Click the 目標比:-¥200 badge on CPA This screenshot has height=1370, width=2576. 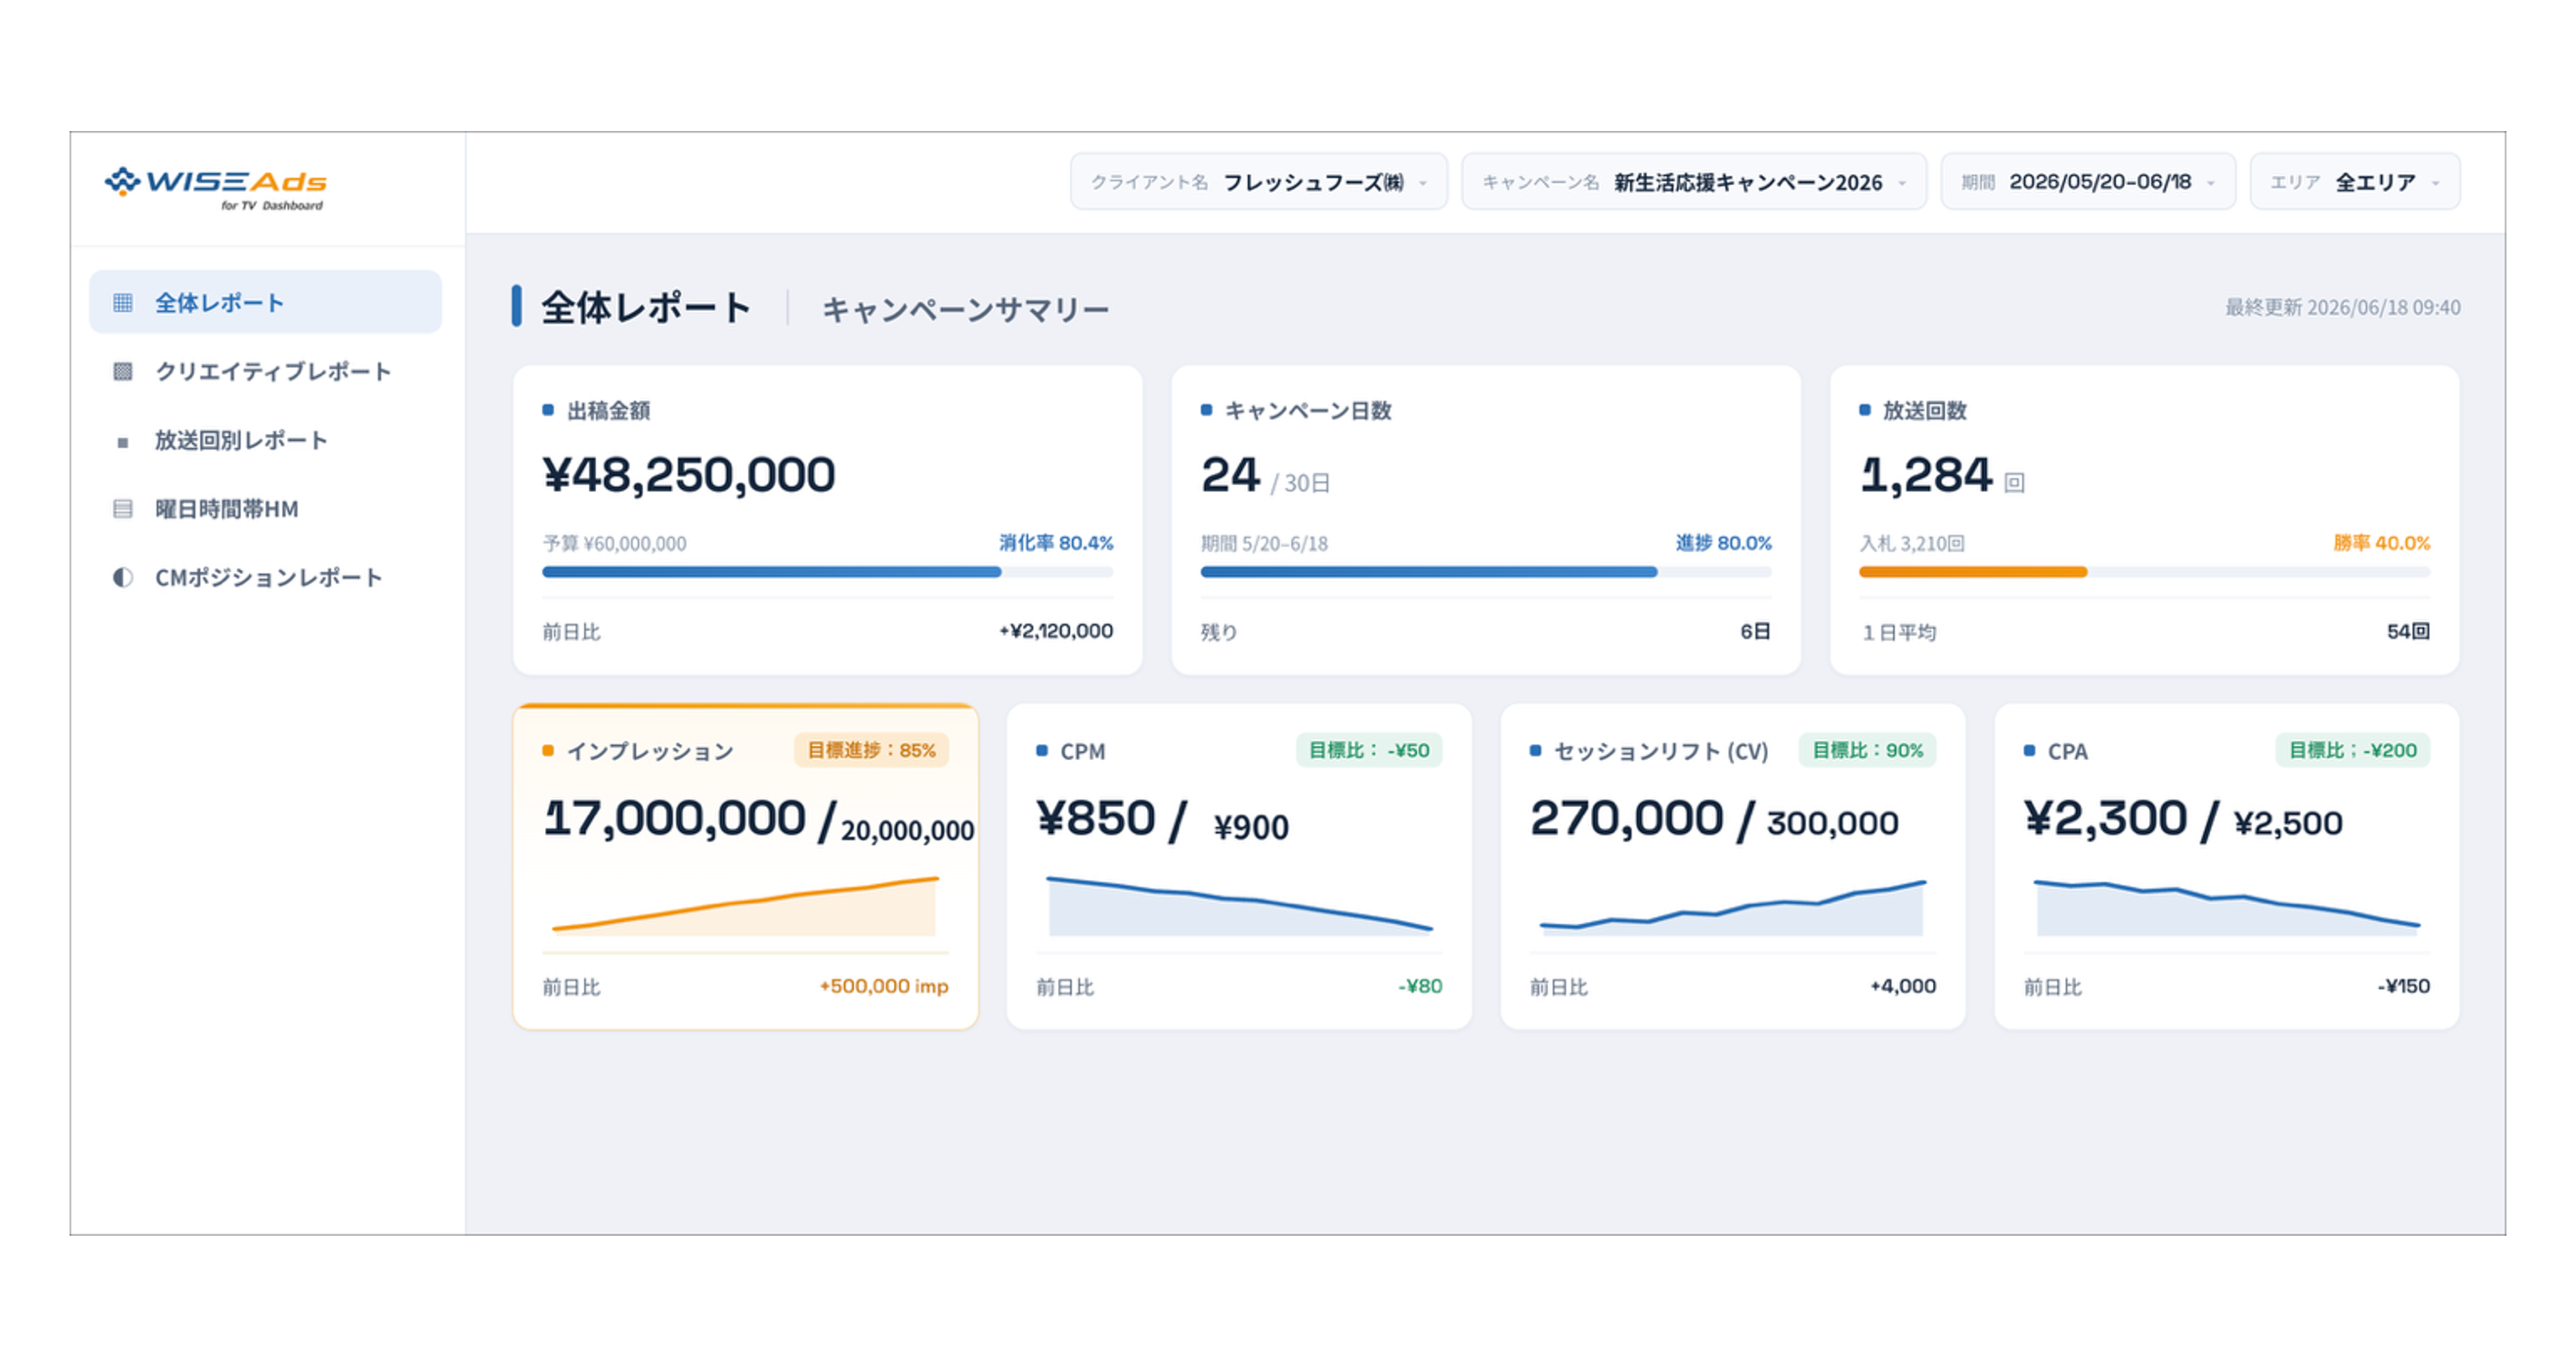coord(2352,751)
